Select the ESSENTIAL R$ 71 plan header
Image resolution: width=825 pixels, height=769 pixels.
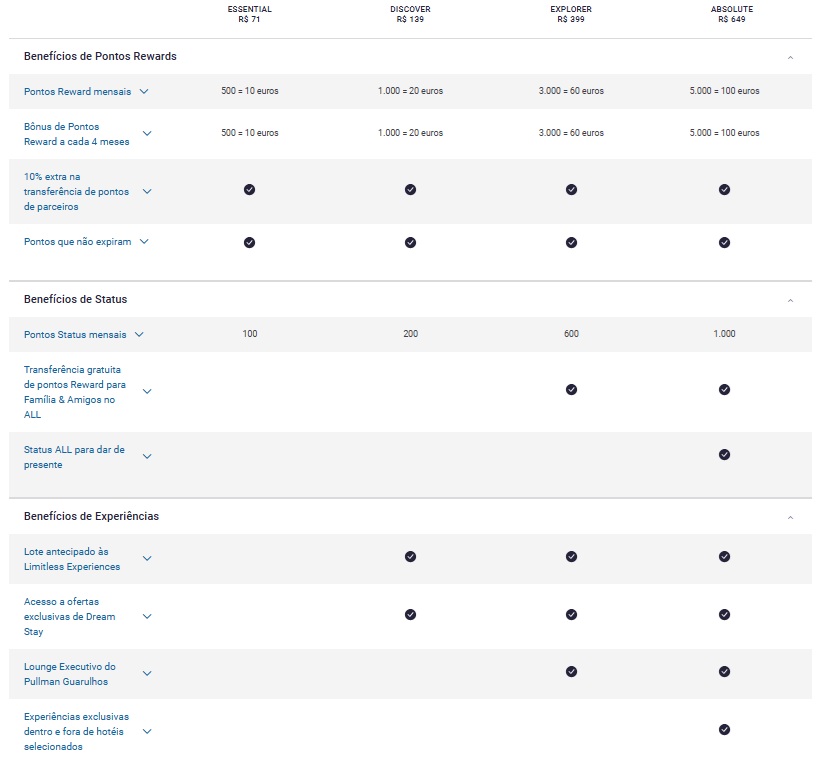pyautogui.click(x=249, y=14)
